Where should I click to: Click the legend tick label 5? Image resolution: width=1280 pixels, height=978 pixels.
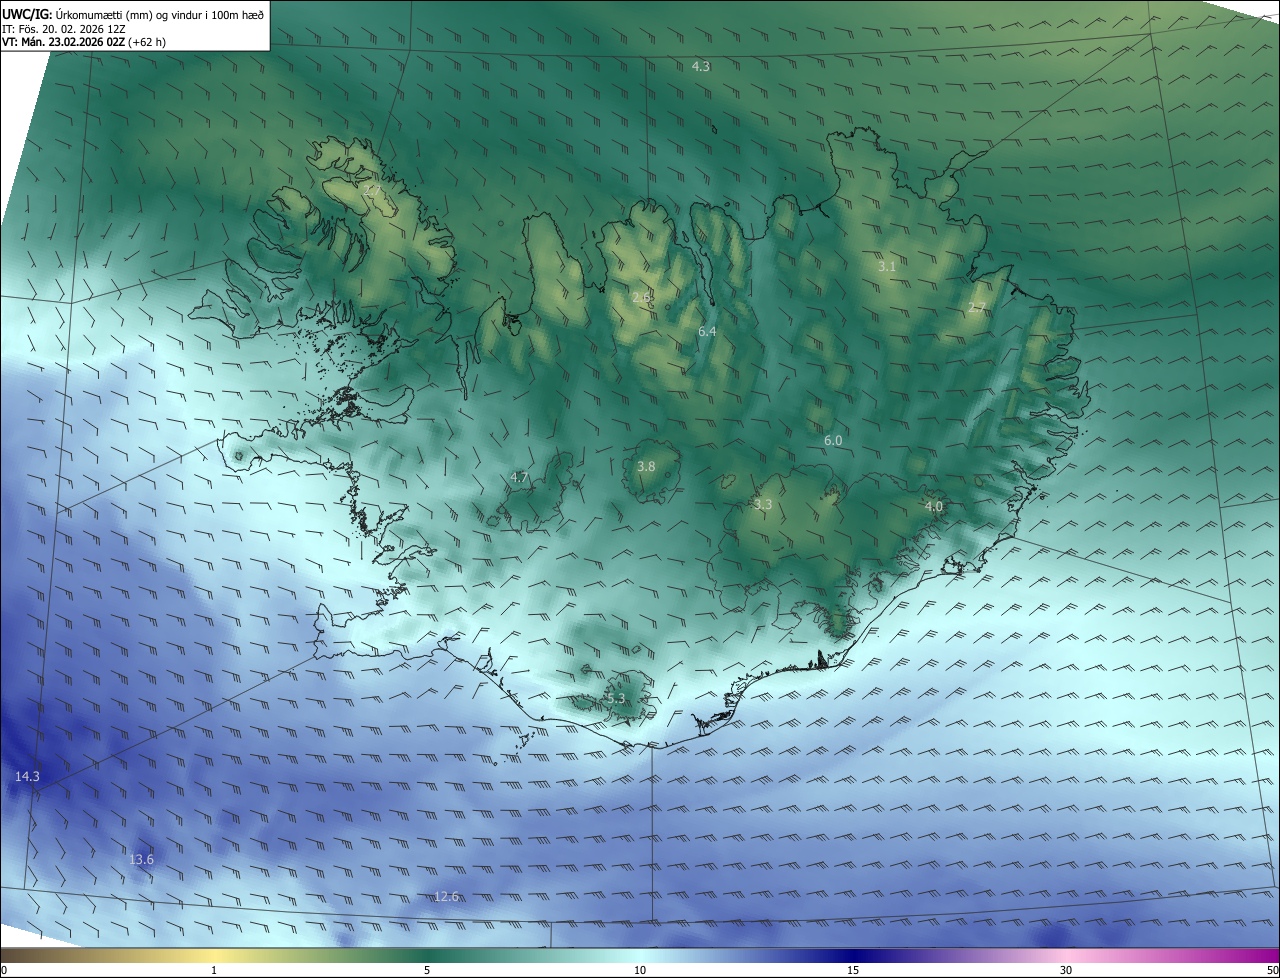click(427, 970)
